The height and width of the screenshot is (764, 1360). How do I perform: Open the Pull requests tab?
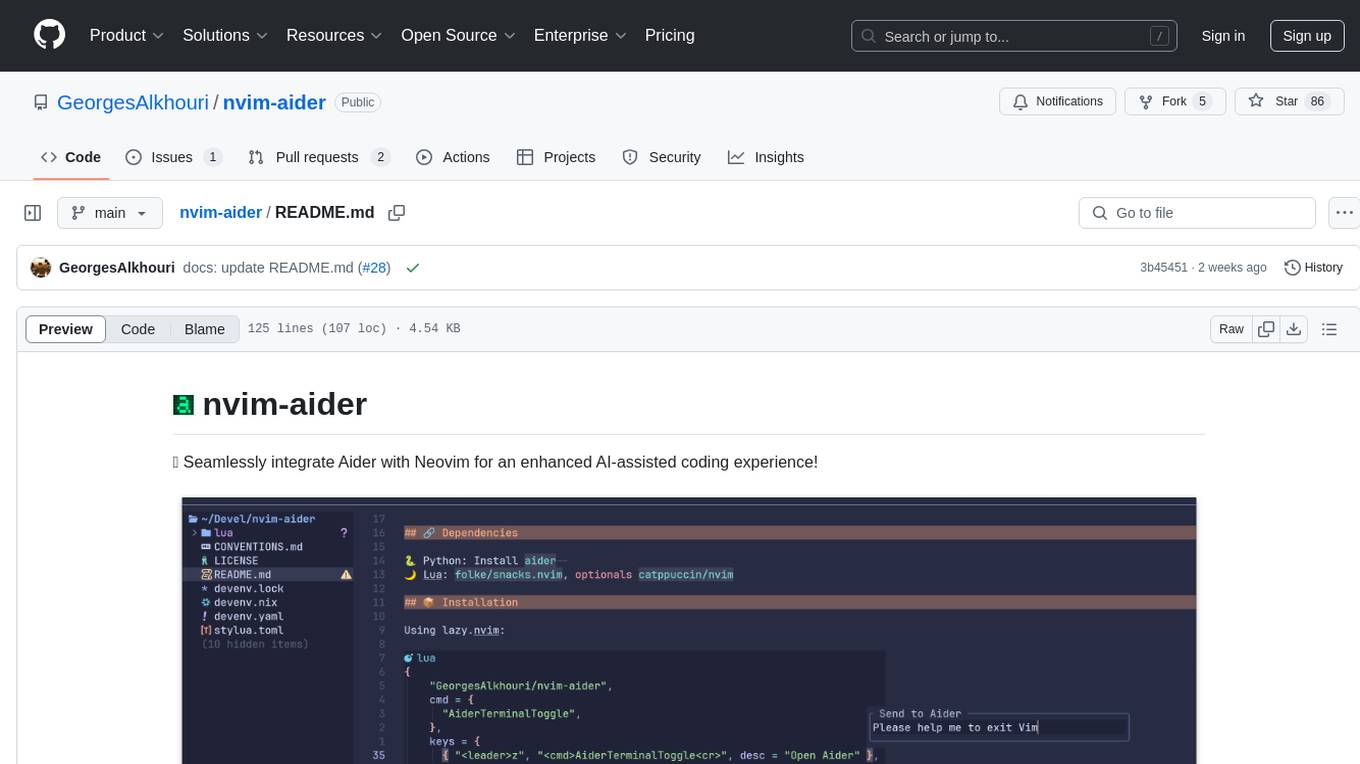click(x=318, y=157)
